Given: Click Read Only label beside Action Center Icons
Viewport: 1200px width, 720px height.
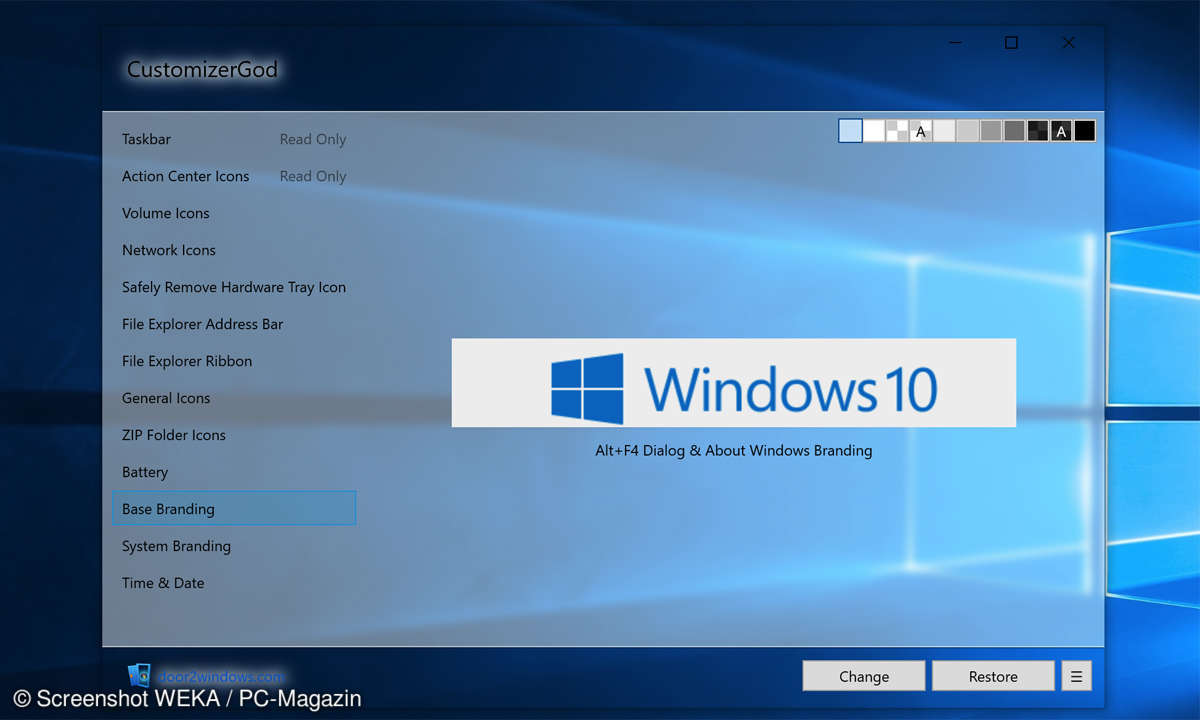Looking at the screenshot, I should point(313,176).
